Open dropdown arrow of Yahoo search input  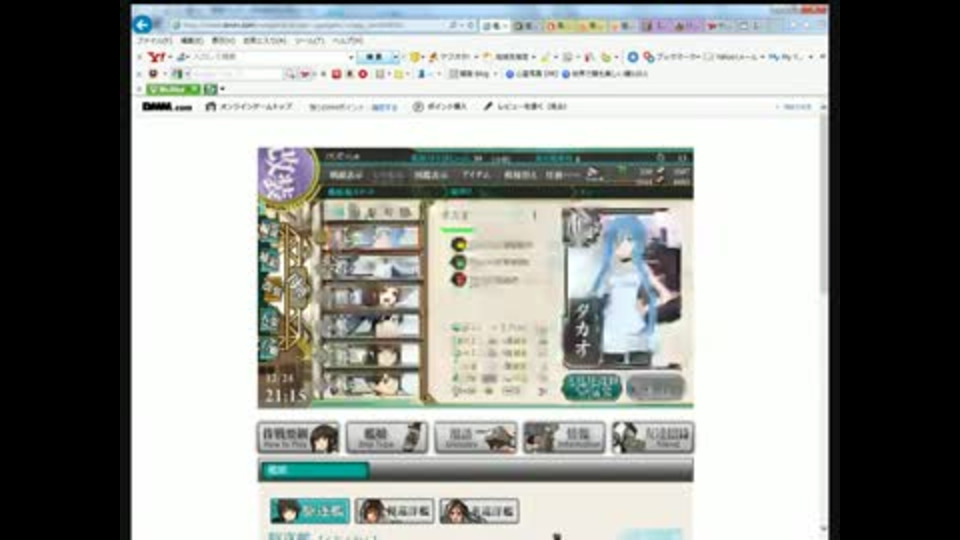(x=351, y=57)
